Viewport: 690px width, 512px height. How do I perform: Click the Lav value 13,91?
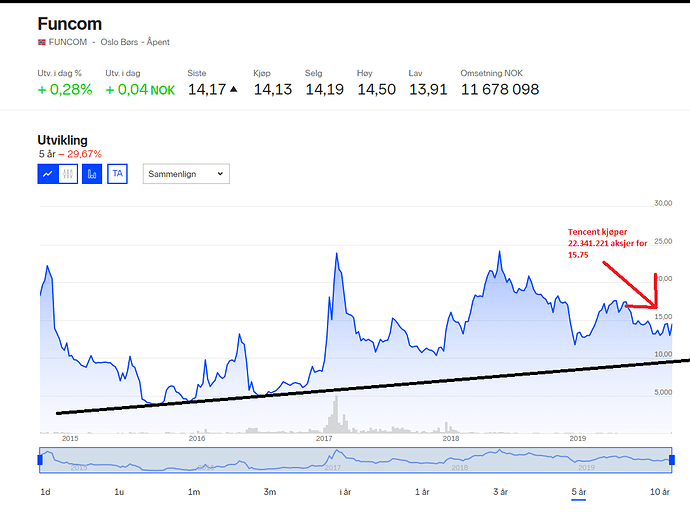click(x=428, y=90)
